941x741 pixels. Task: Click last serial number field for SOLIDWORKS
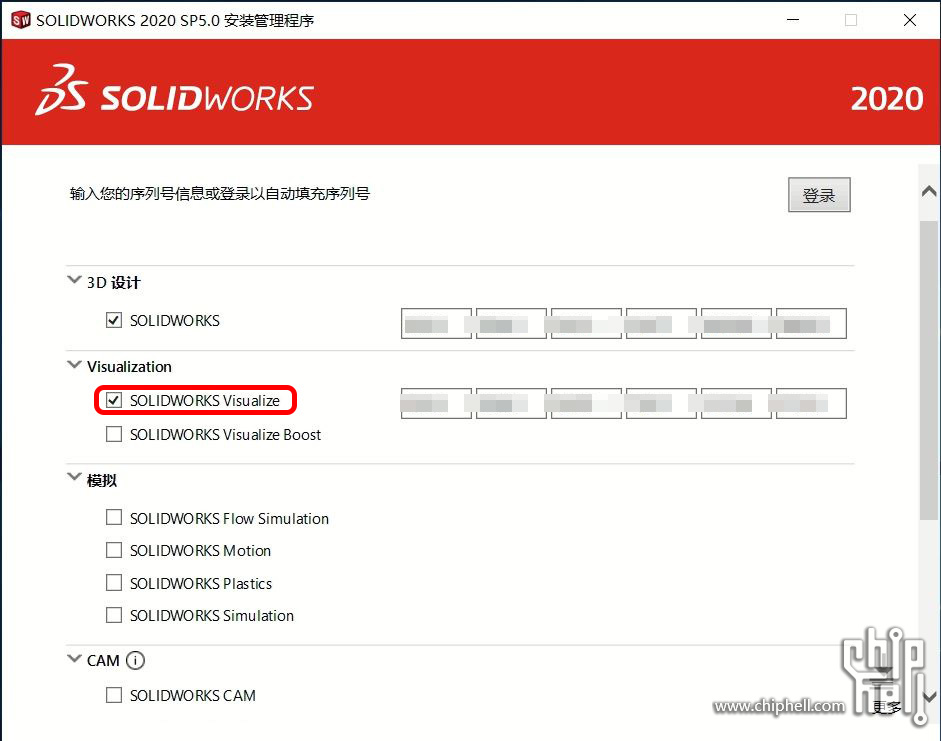[811, 323]
